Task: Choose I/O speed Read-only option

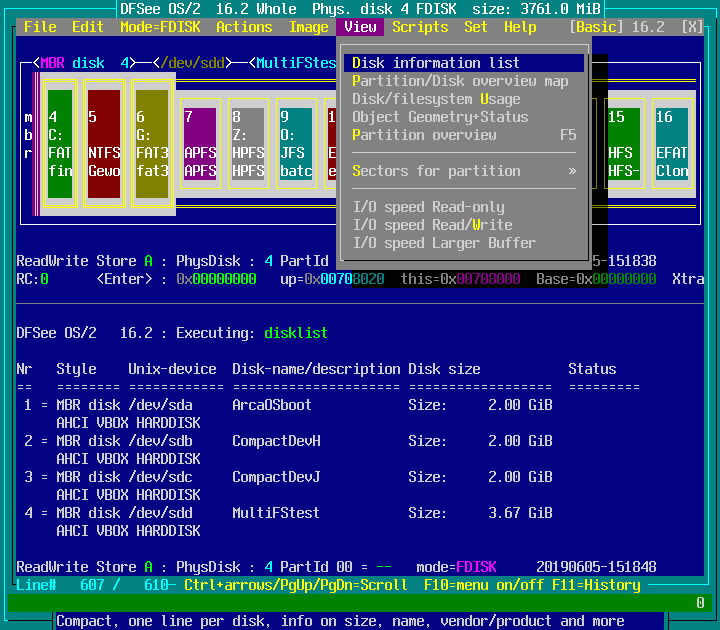Action: pos(428,207)
